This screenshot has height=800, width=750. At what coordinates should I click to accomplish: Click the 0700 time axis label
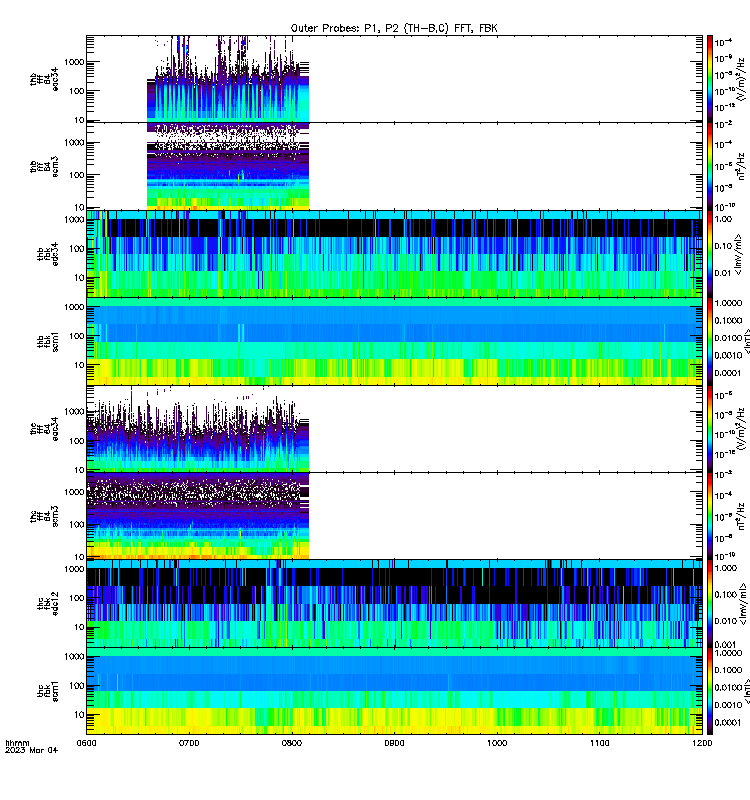point(189,743)
